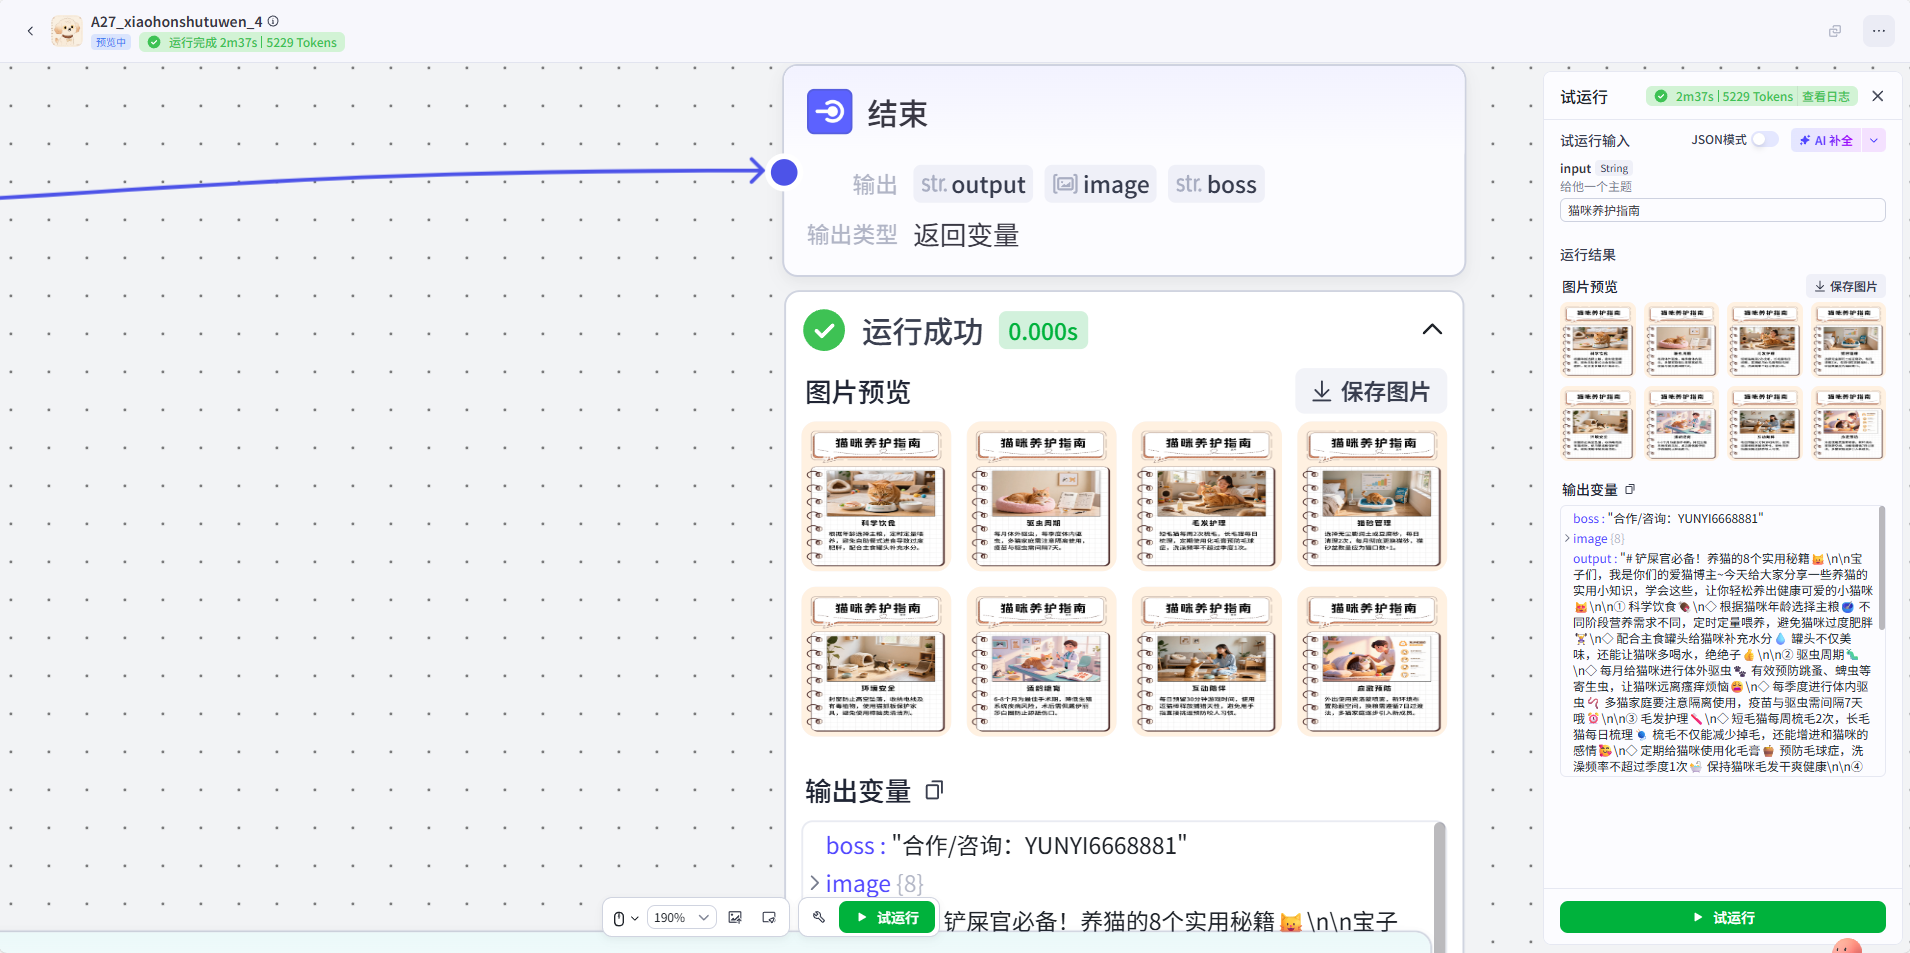Click the image export icon in canvas toolbar
Screen dimensions: 1910x953
click(x=735, y=918)
